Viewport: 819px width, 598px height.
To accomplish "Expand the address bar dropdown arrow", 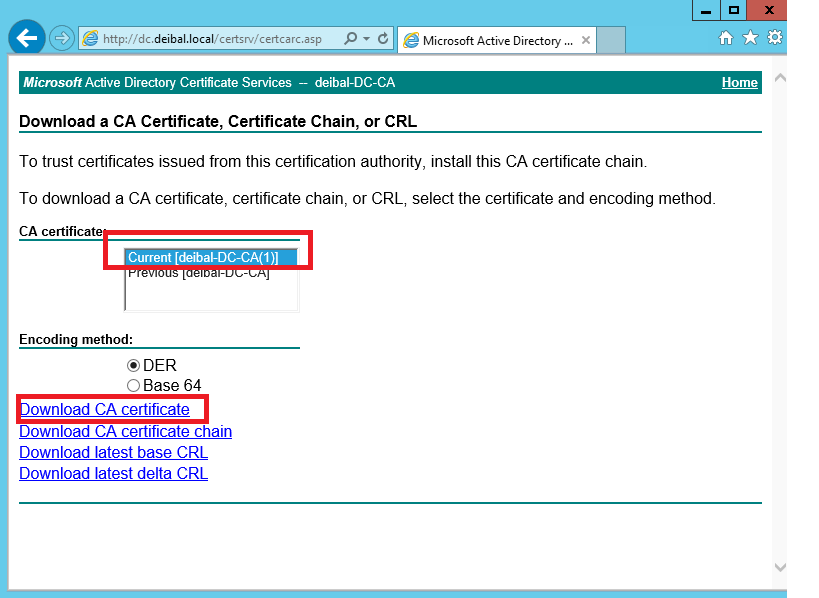I will click(366, 39).
